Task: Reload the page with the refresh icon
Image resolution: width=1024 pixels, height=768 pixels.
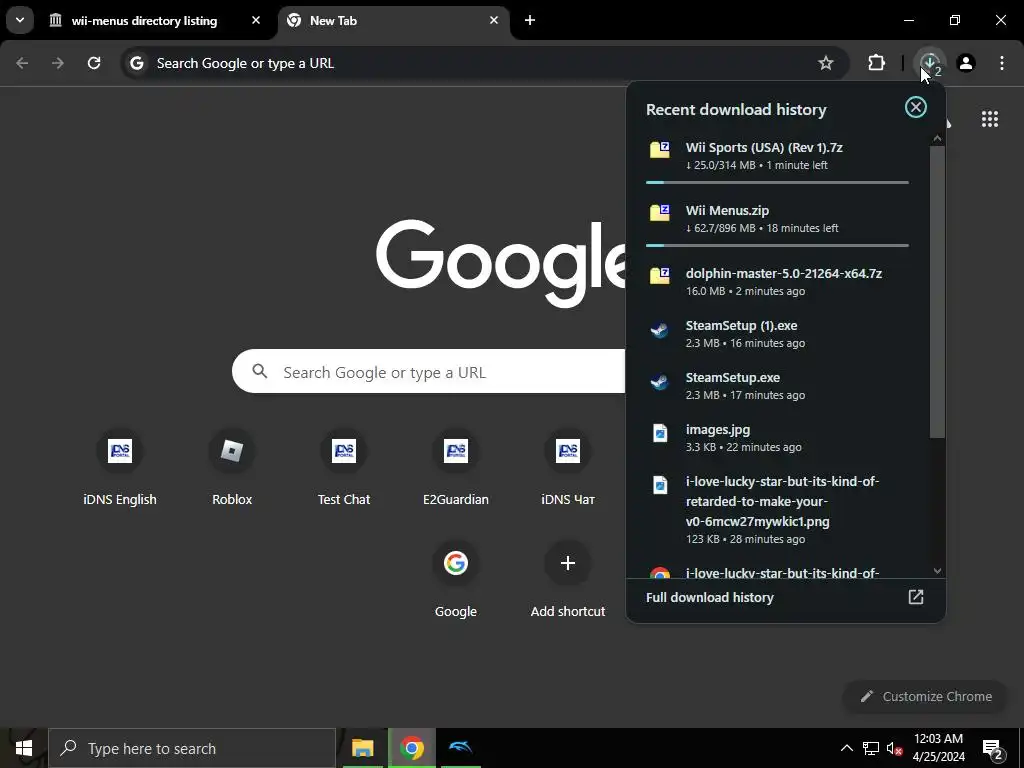Action: pos(94,63)
